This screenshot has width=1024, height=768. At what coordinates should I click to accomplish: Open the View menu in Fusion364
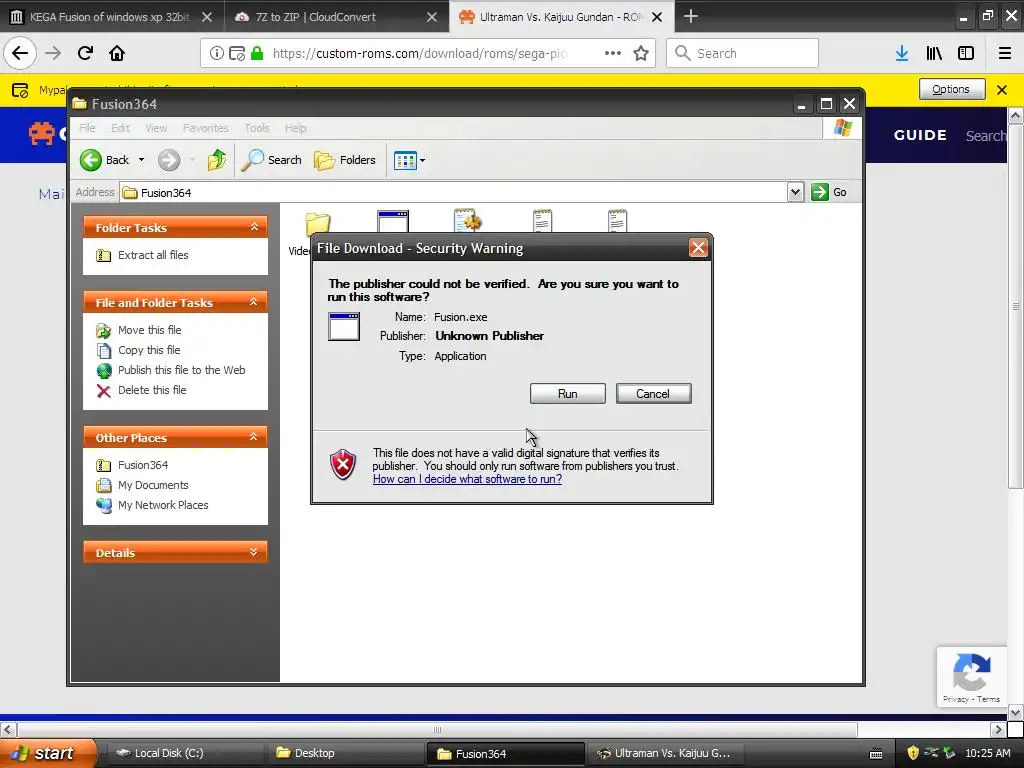tap(156, 128)
